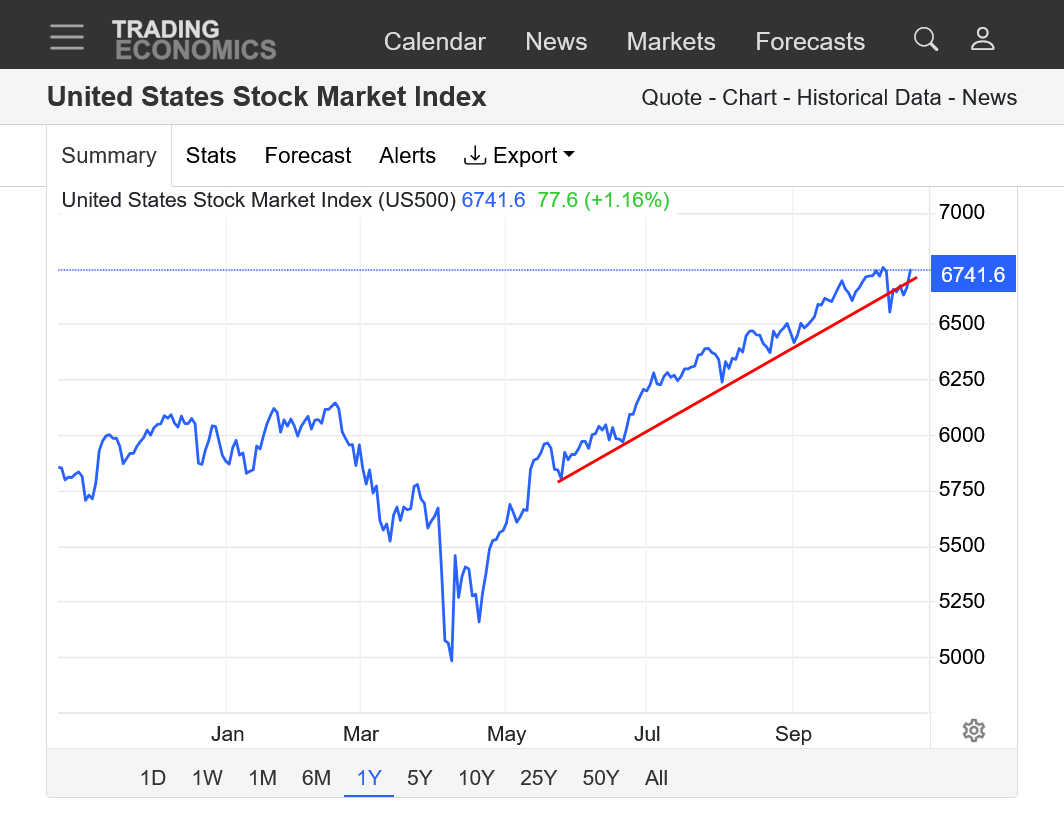Set chart range to 1D
Viewport: 1064px width, 821px height.
pyautogui.click(x=153, y=778)
